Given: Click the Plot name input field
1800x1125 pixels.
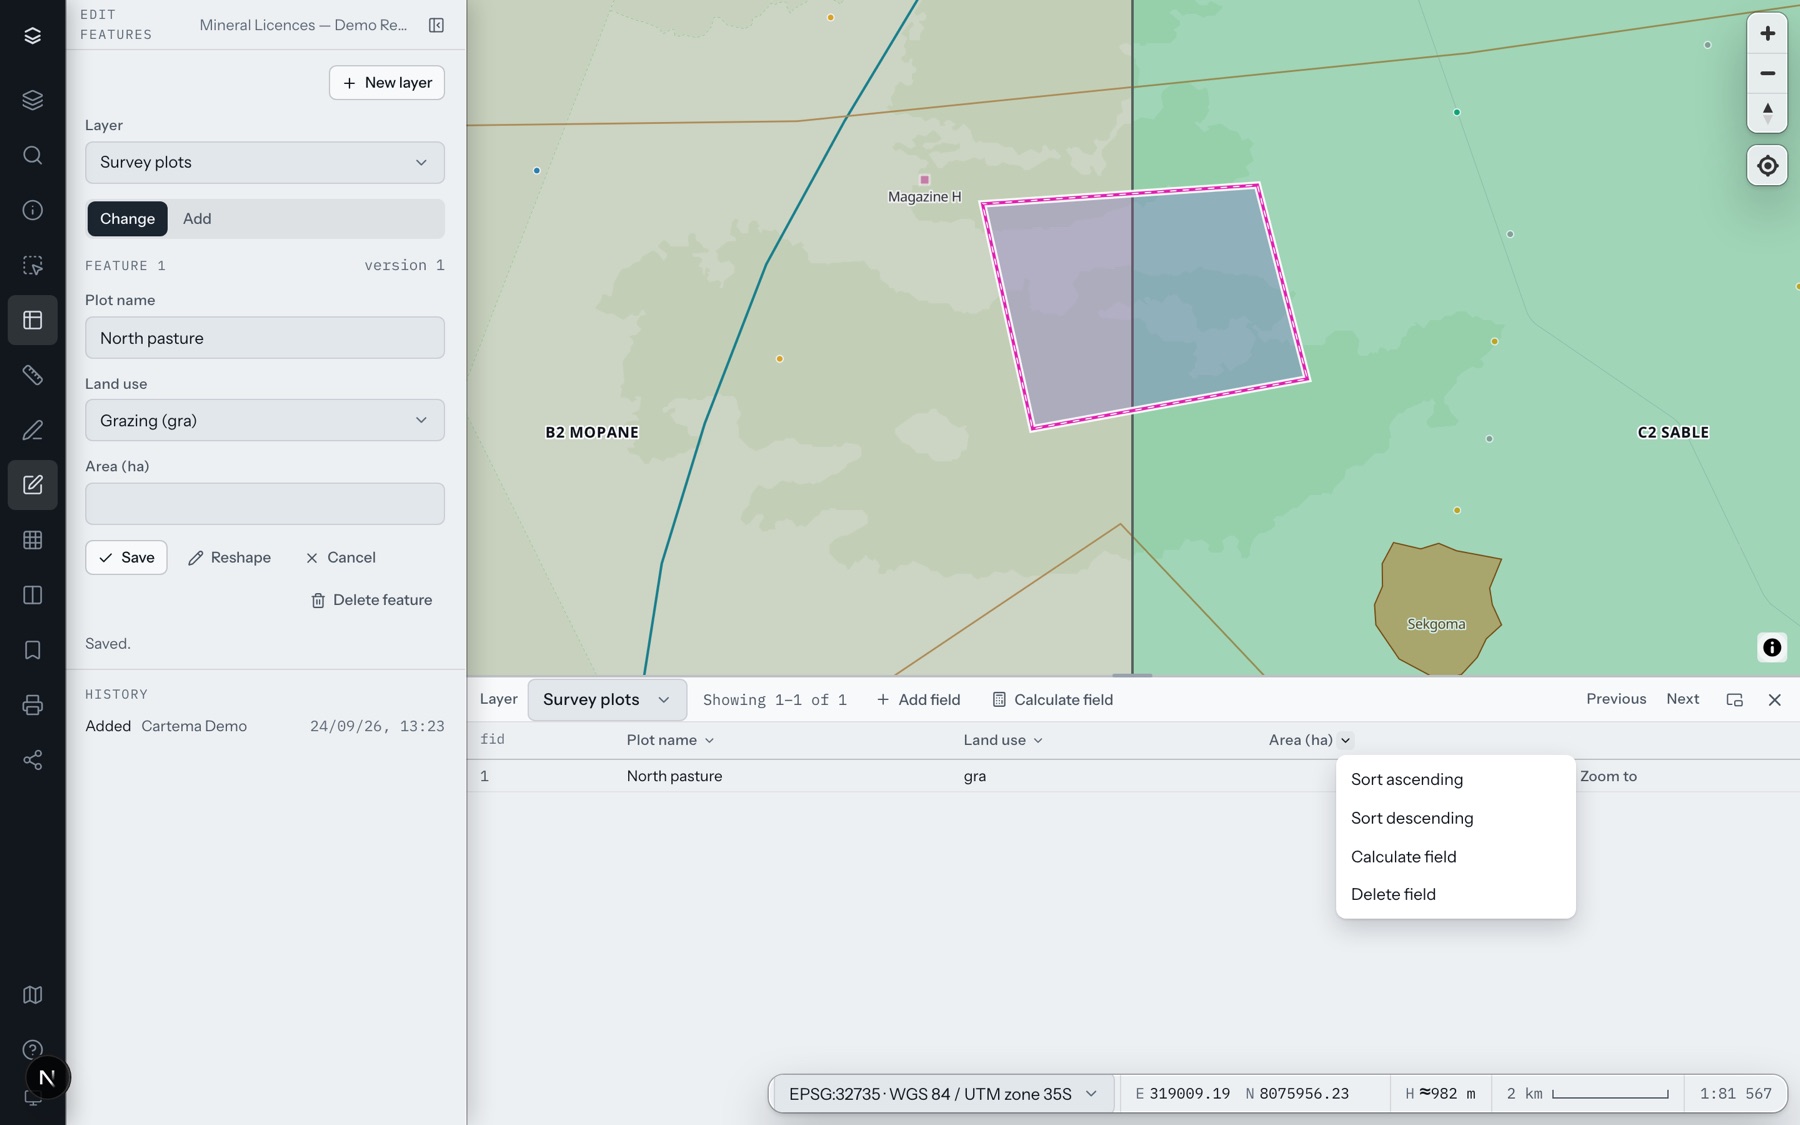Looking at the screenshot, I should pyautogui.click(x=265, y=338).
